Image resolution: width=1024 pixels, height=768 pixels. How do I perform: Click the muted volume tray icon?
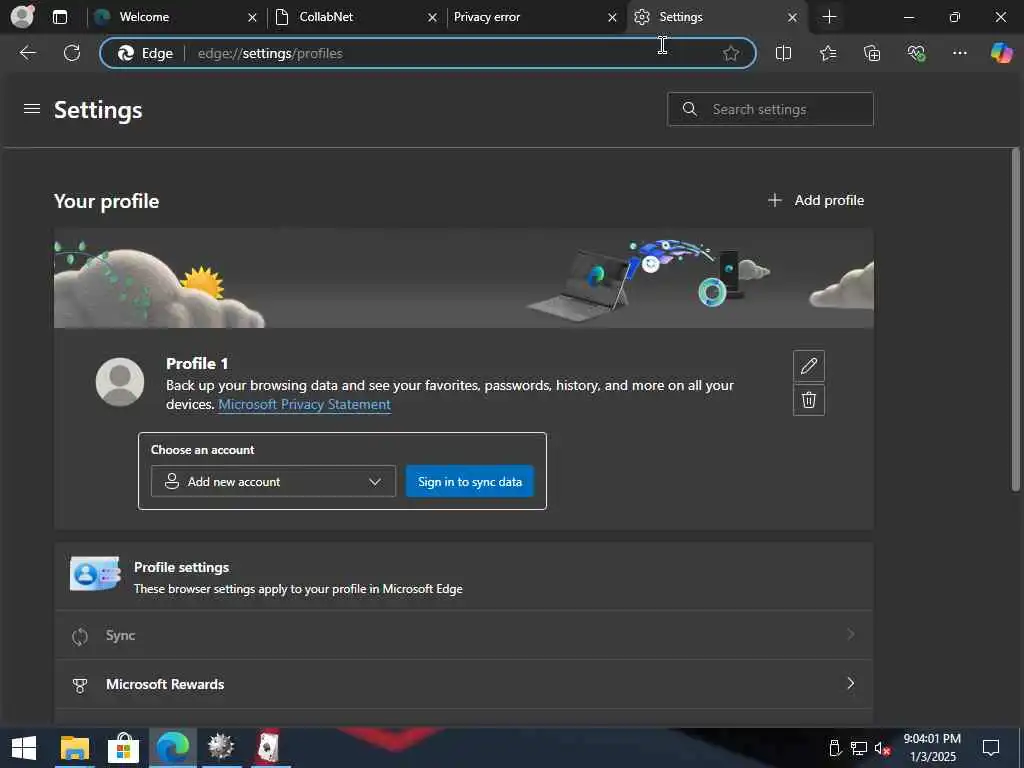point(882,748)
